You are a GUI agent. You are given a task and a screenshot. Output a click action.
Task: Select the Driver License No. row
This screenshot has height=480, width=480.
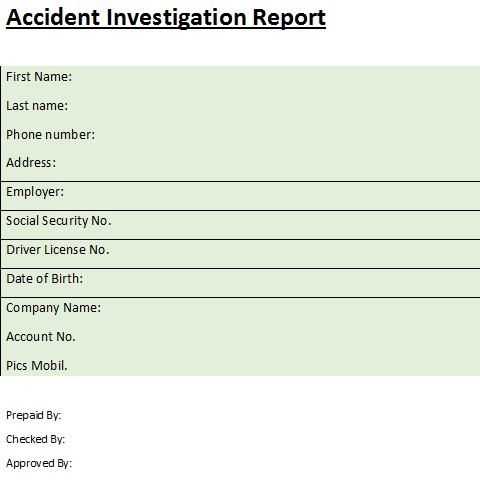241,254
